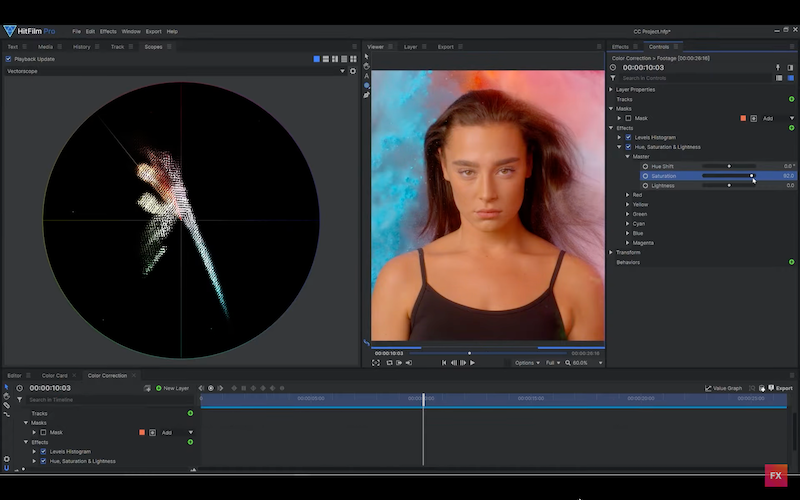Open the Effects panel tab

pyautogui.click(x=620, y=46)
